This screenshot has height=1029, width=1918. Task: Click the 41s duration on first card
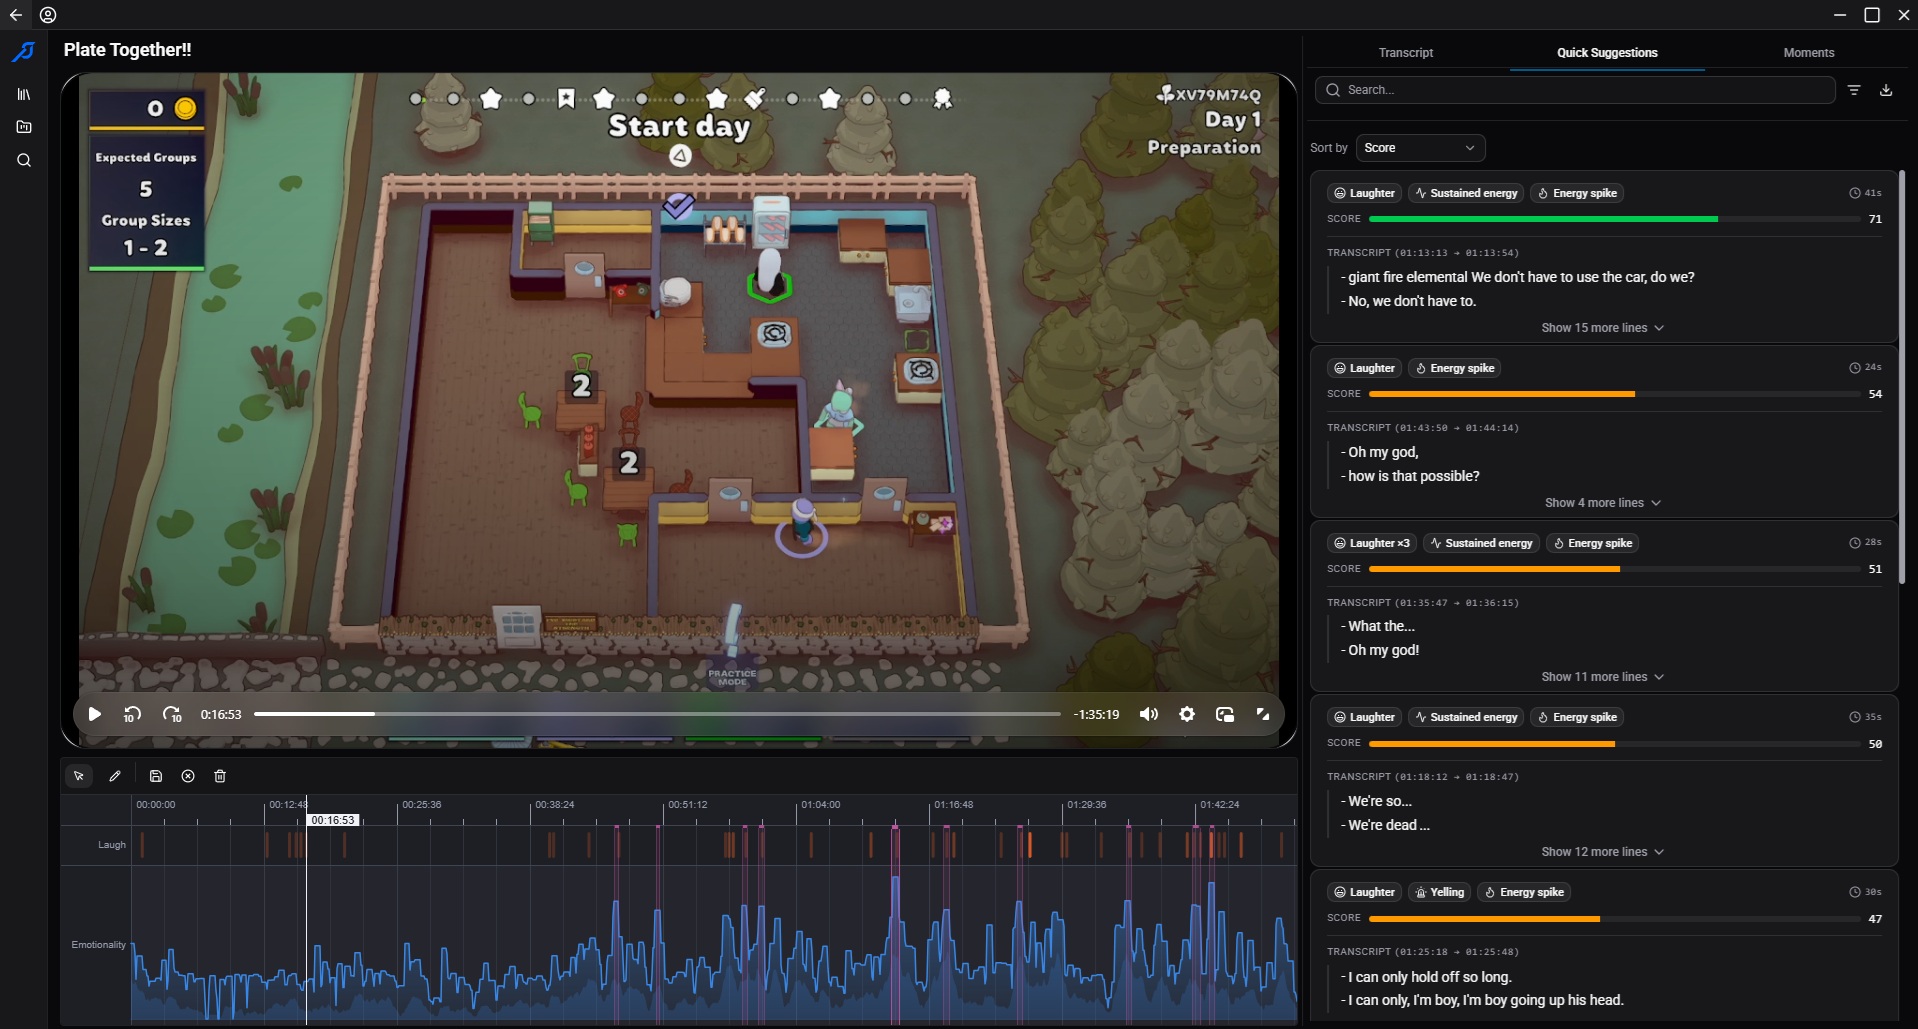1865,193
